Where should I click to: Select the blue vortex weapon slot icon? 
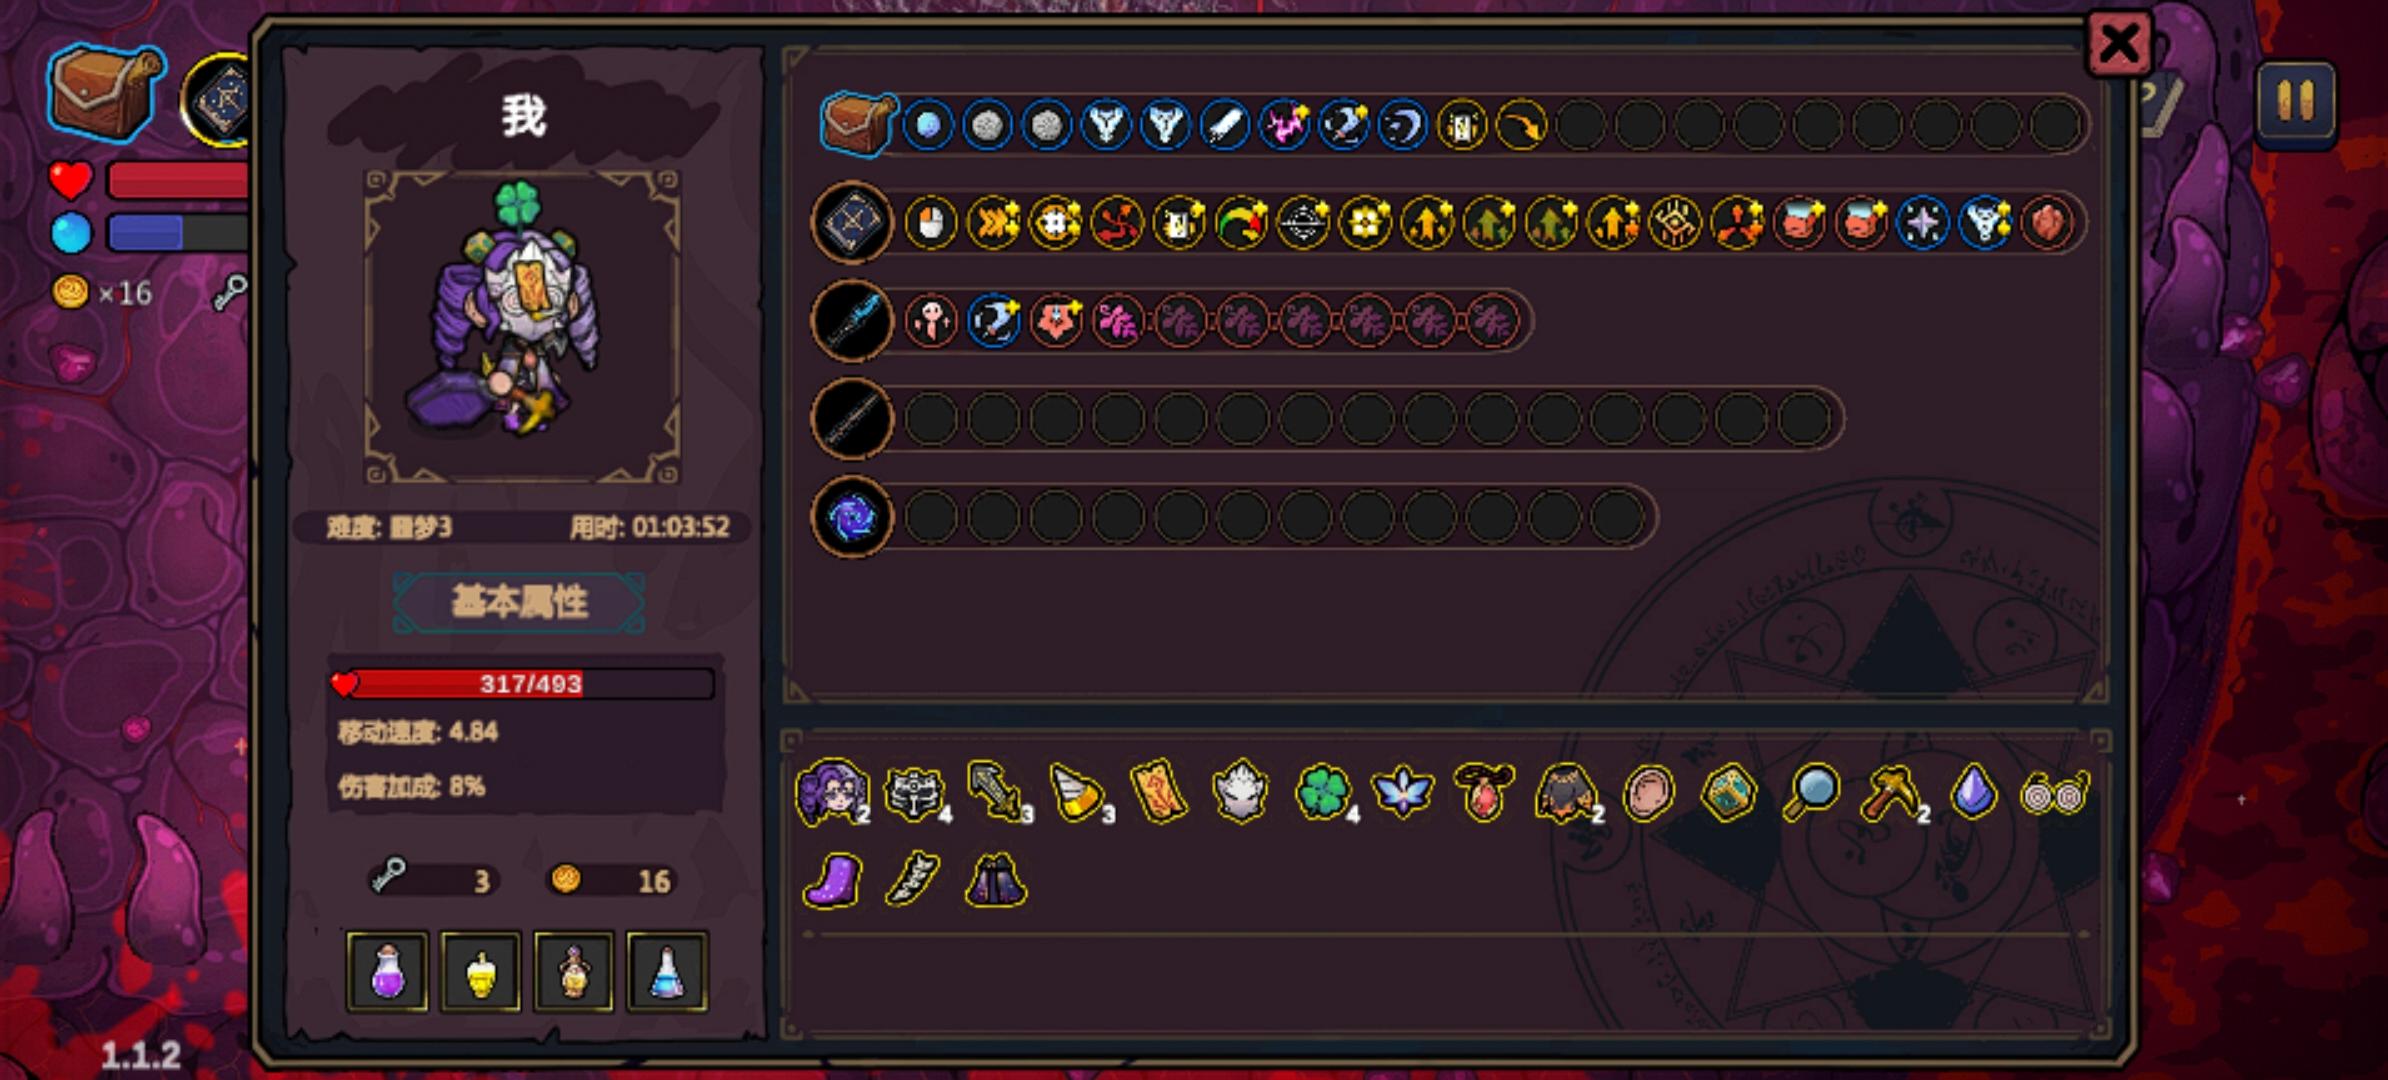(852, 517)
